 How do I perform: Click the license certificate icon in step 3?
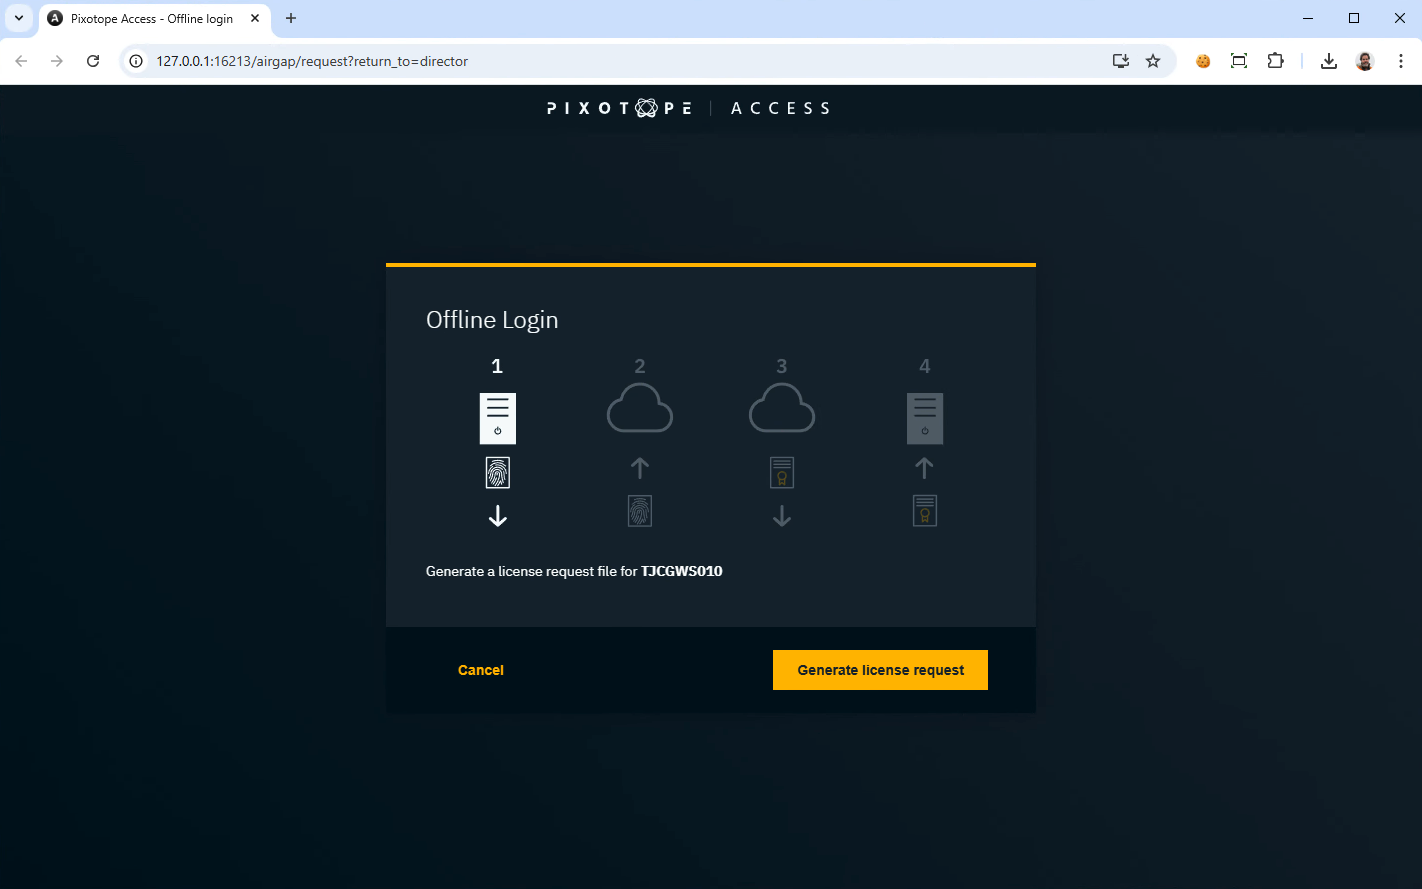782,471
